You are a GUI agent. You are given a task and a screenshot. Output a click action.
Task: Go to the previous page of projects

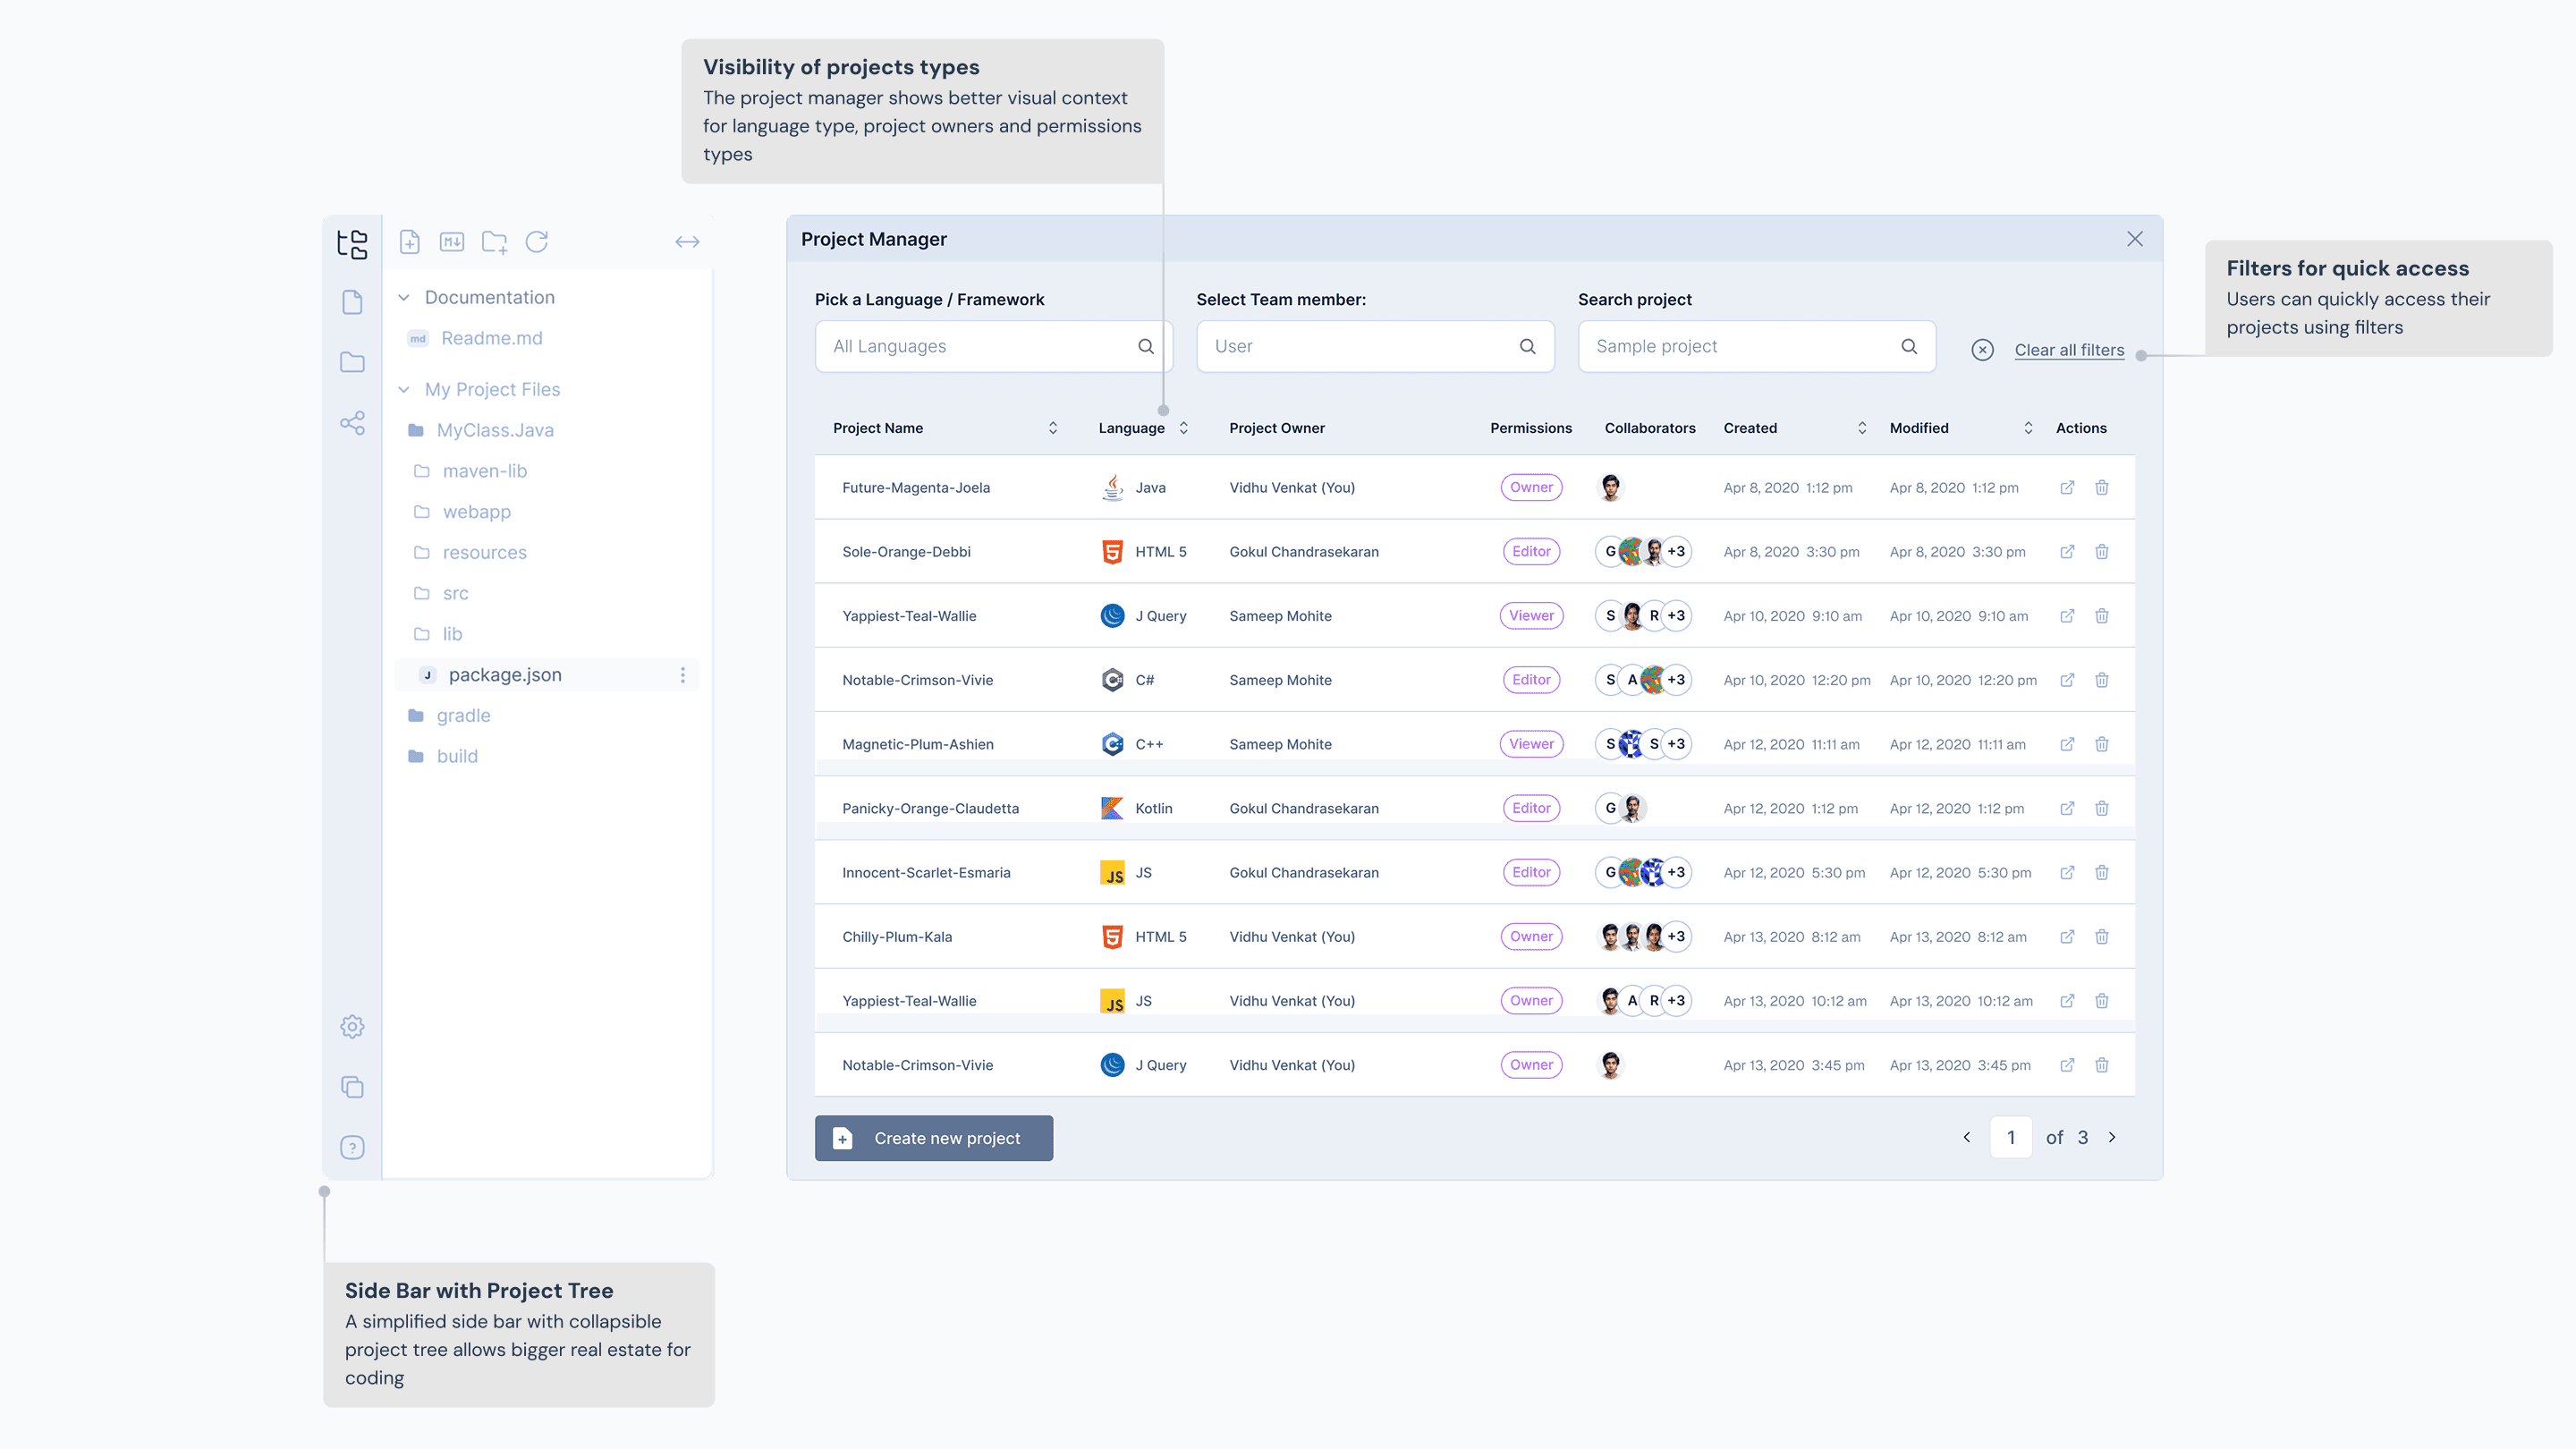[x=1967, y=1137]
